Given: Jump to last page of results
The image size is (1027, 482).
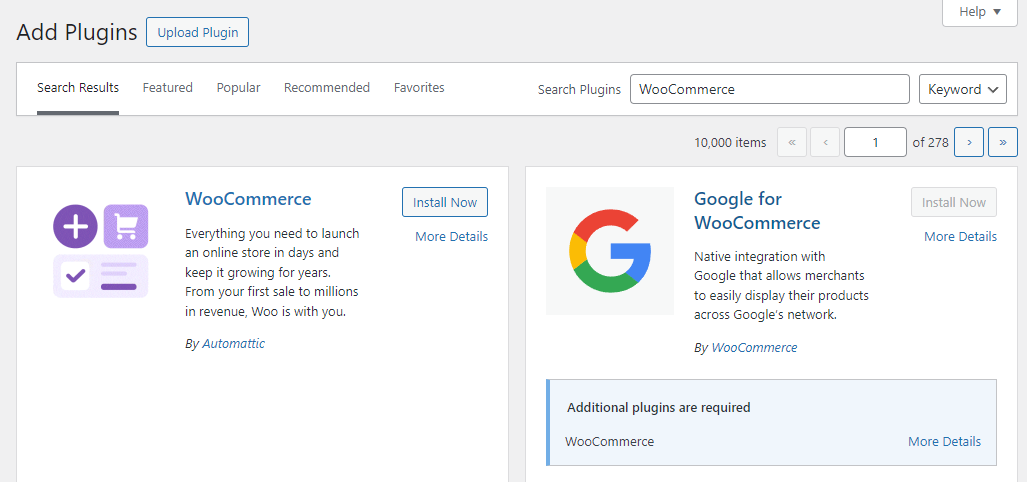Looking at the screenshot, I should (x=1003, y=142).
